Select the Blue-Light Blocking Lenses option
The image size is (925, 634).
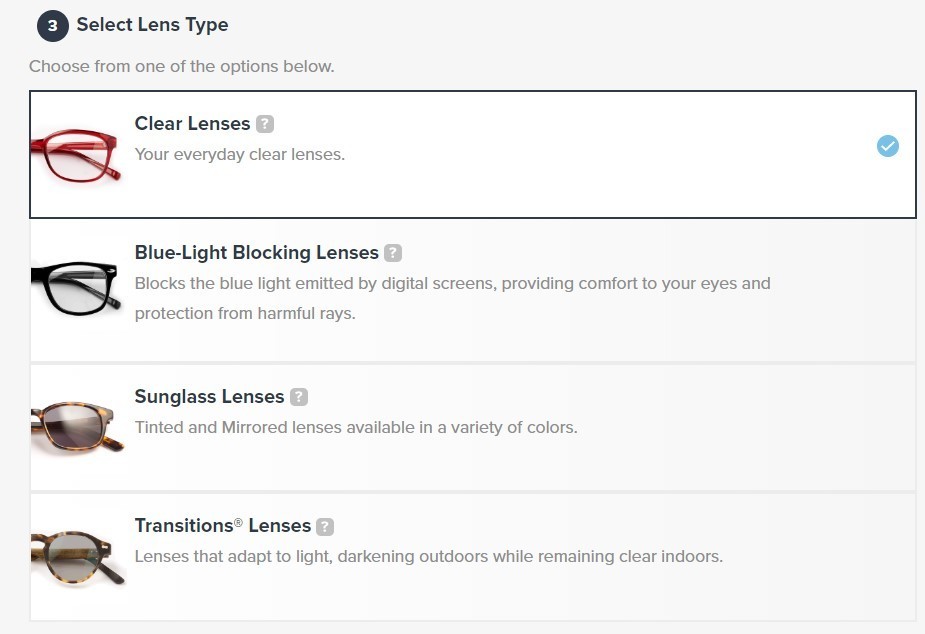pyautogui.click(x=473, y=291)
